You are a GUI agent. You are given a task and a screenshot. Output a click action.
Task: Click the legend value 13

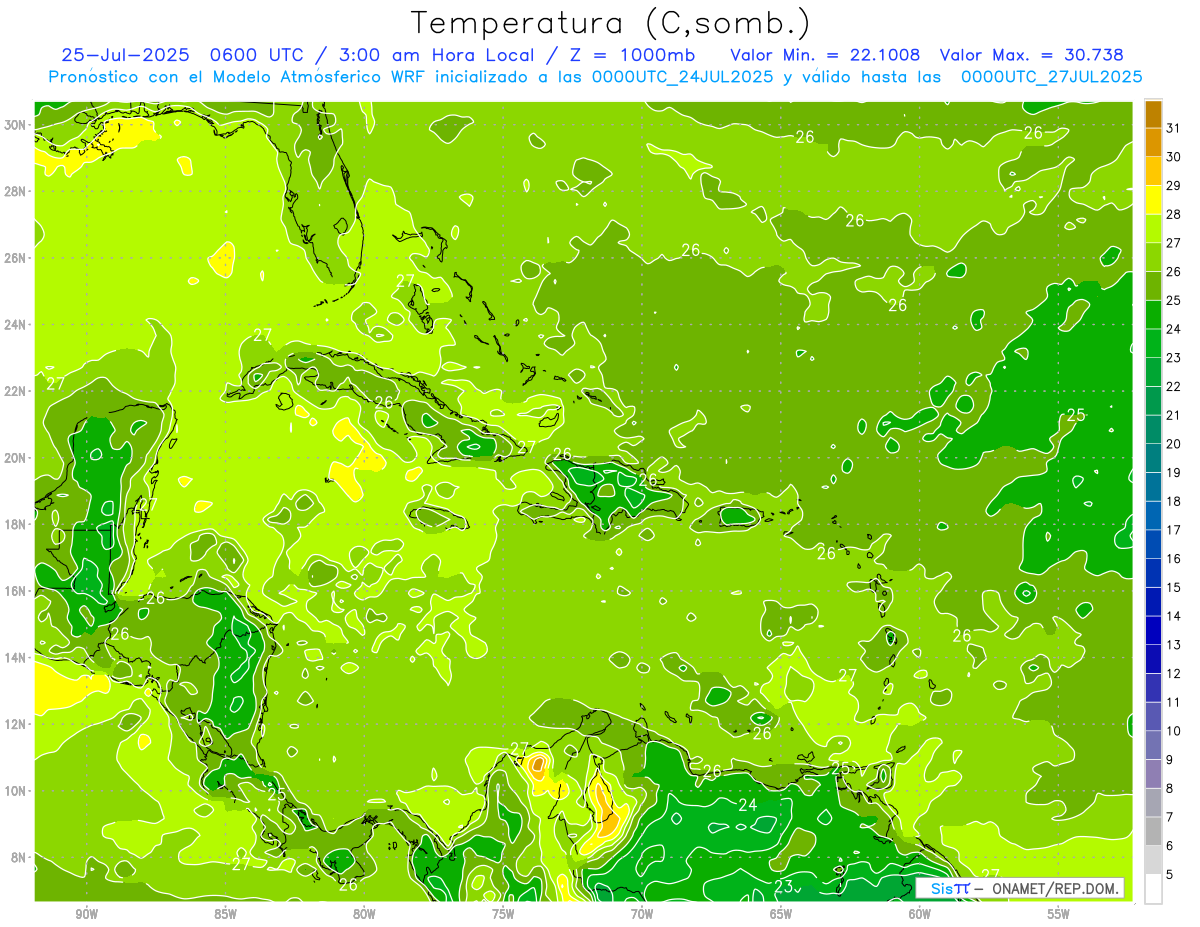pyautogui.click(x=1174, y=645)
